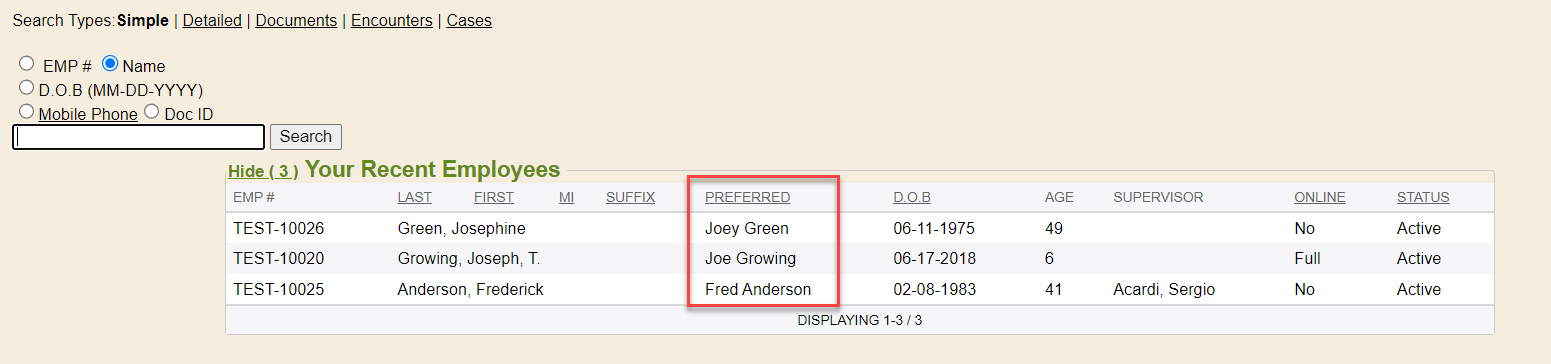Switch to Detailed search type

pyautogui.click(x=212, y=20)
